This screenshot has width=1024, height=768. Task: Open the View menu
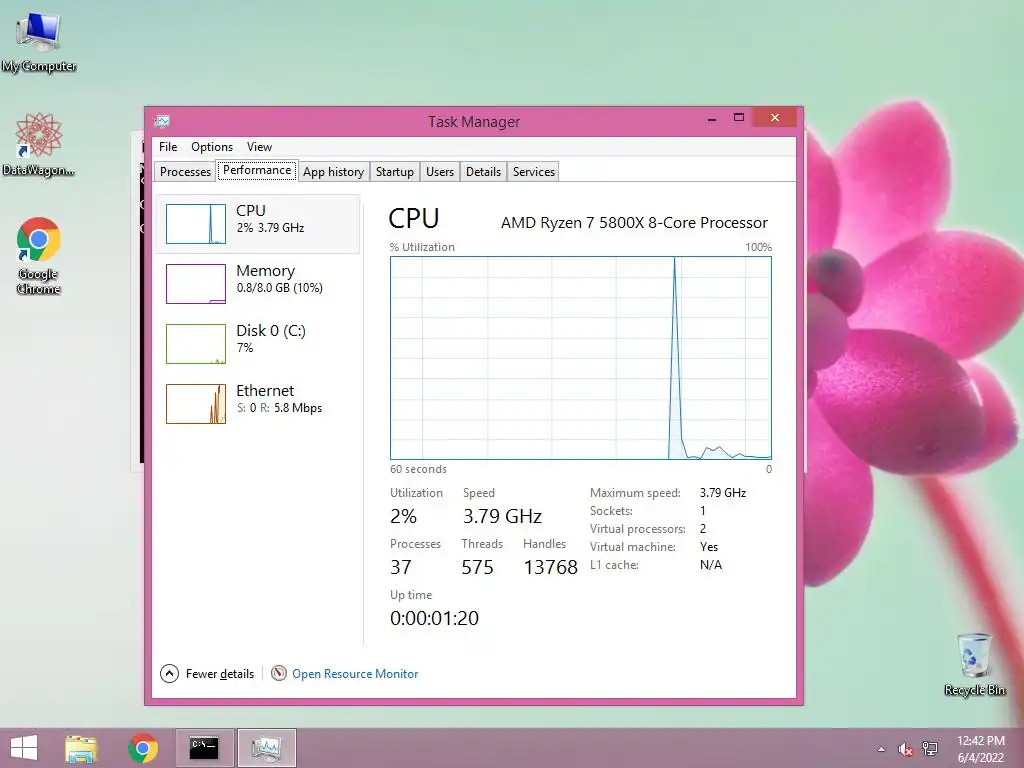click(x=259, y=147)
